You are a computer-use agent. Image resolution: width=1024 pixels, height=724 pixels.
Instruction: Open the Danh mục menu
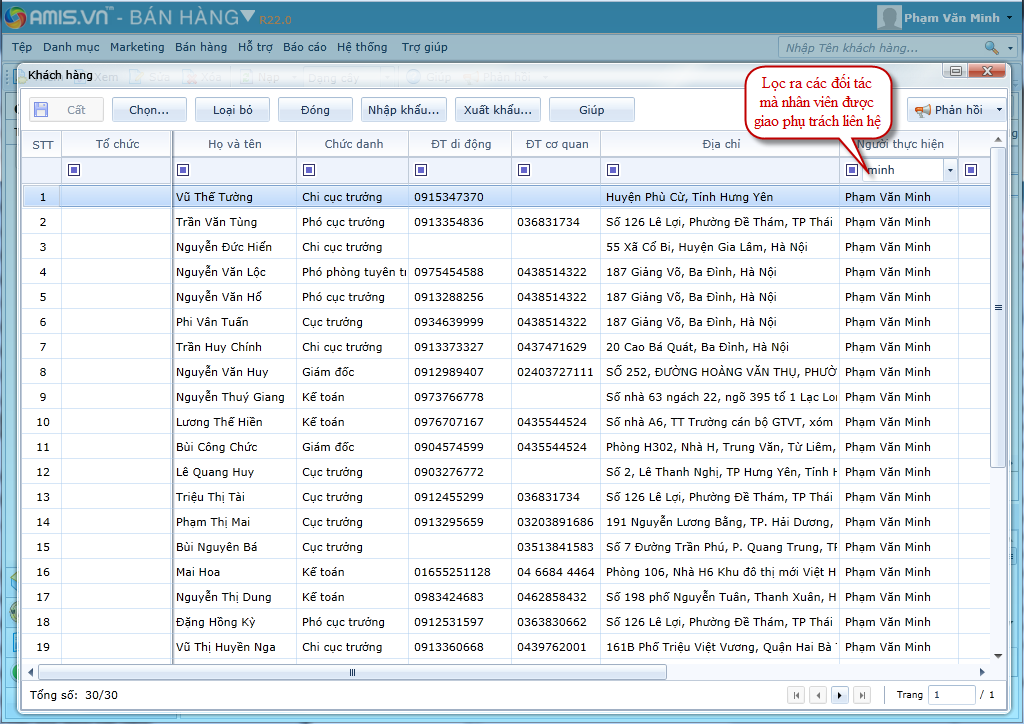(x=71, y=47)
